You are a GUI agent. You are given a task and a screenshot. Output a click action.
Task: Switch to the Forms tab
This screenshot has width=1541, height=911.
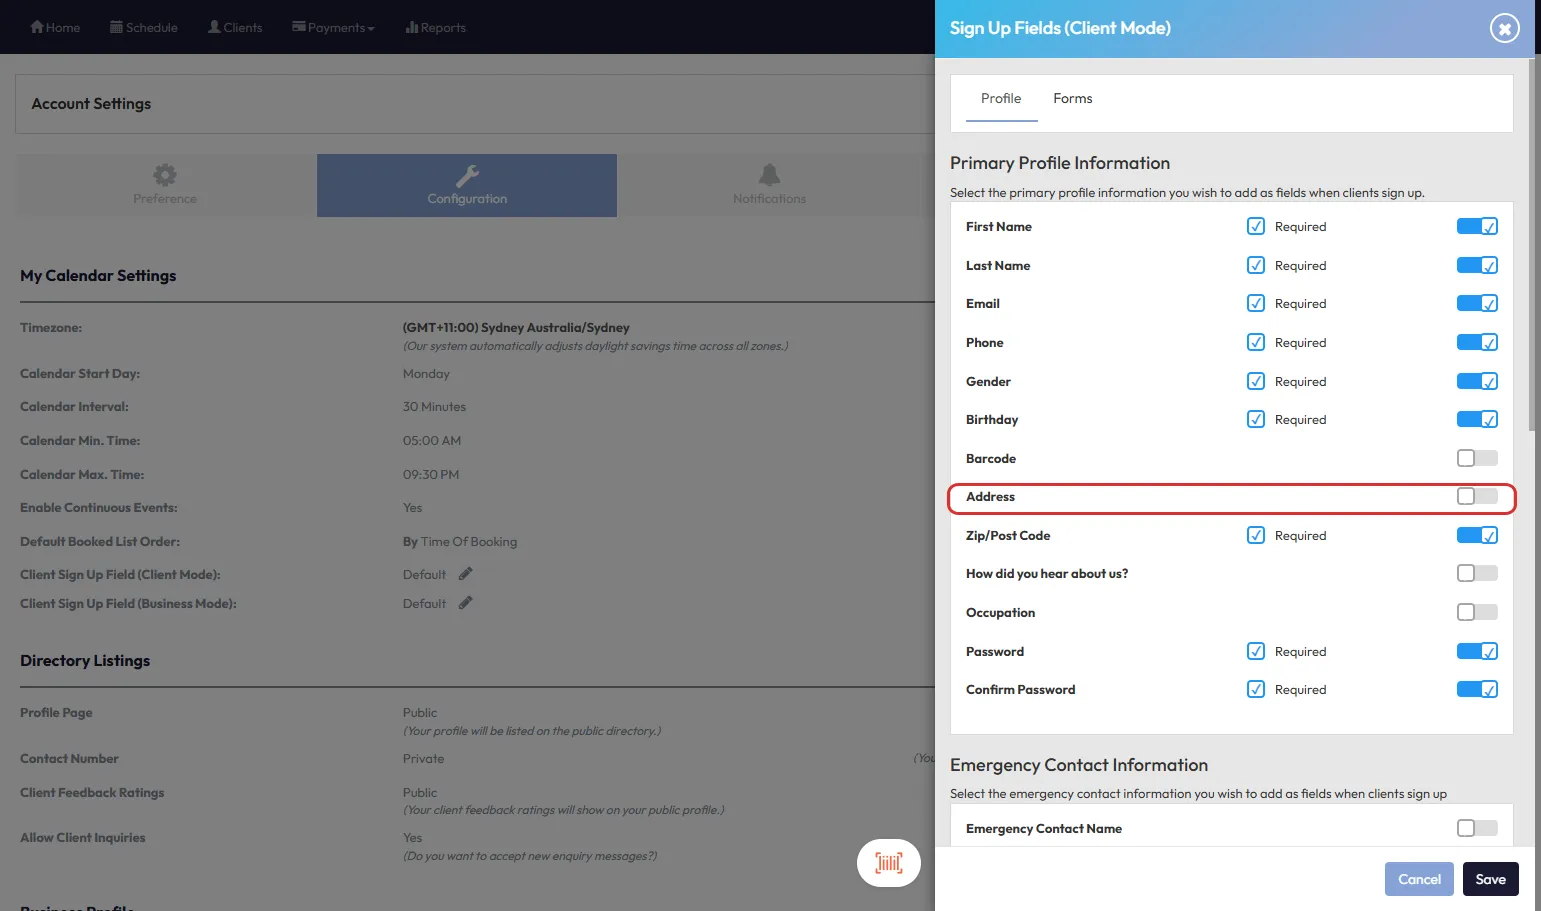[1072, 98]
